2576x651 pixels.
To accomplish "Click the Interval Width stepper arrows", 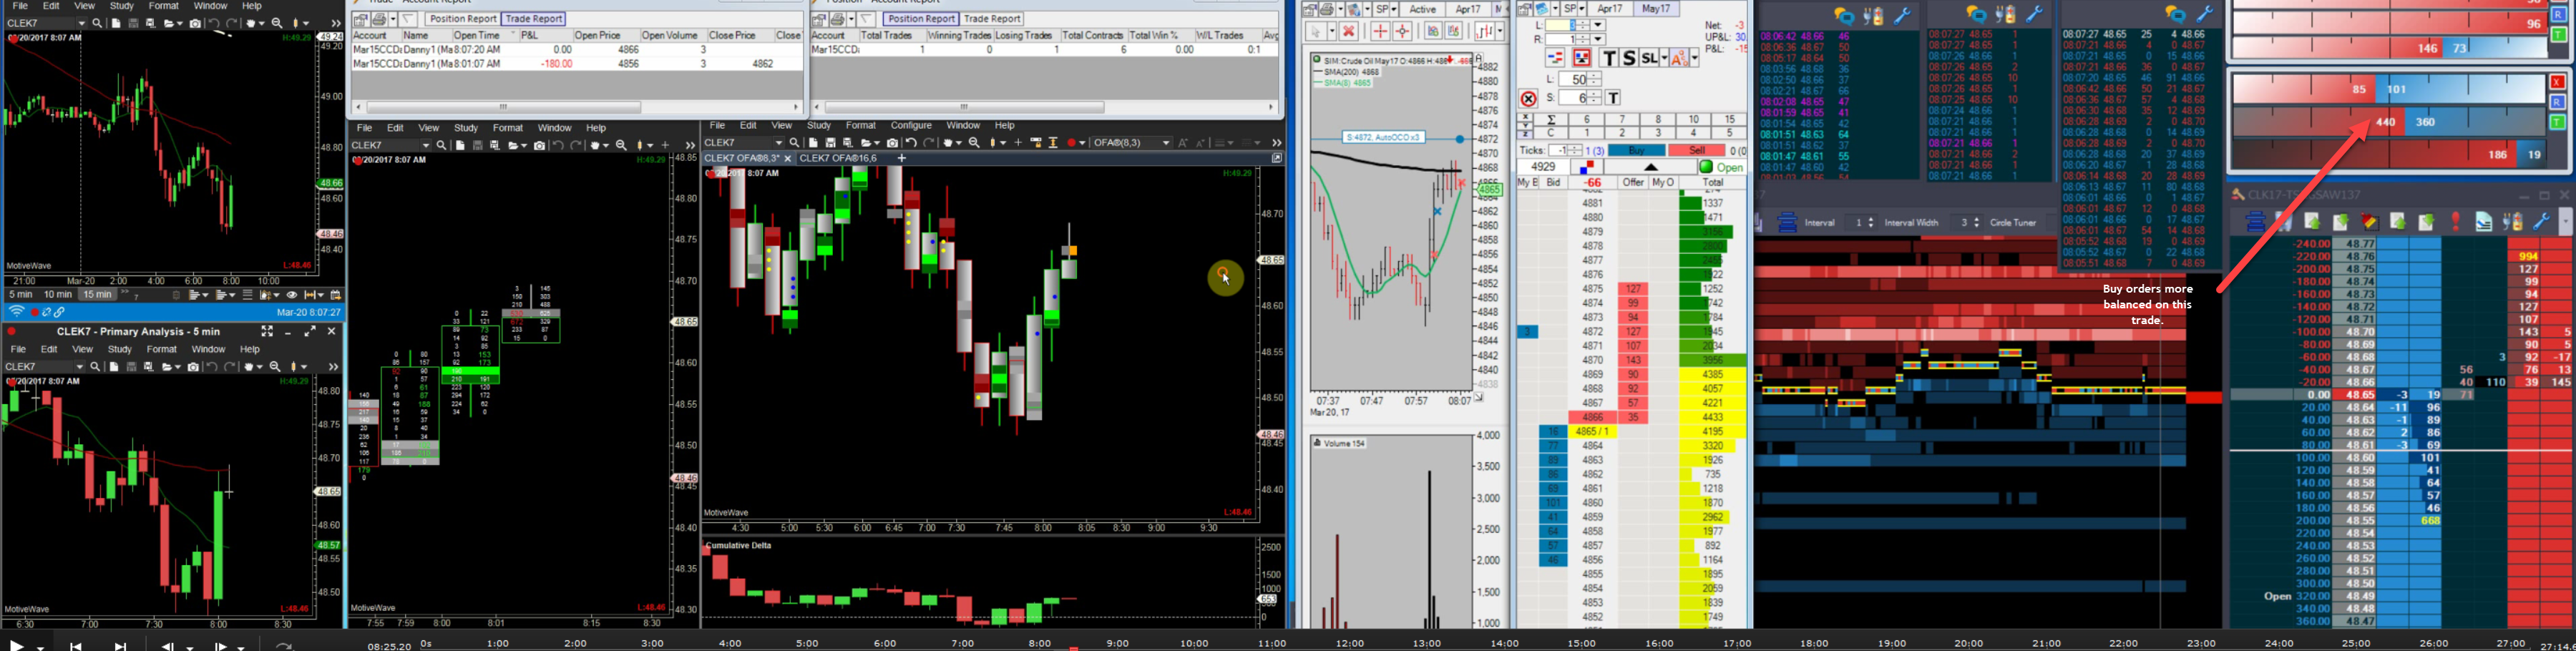I will [1976, 223].
